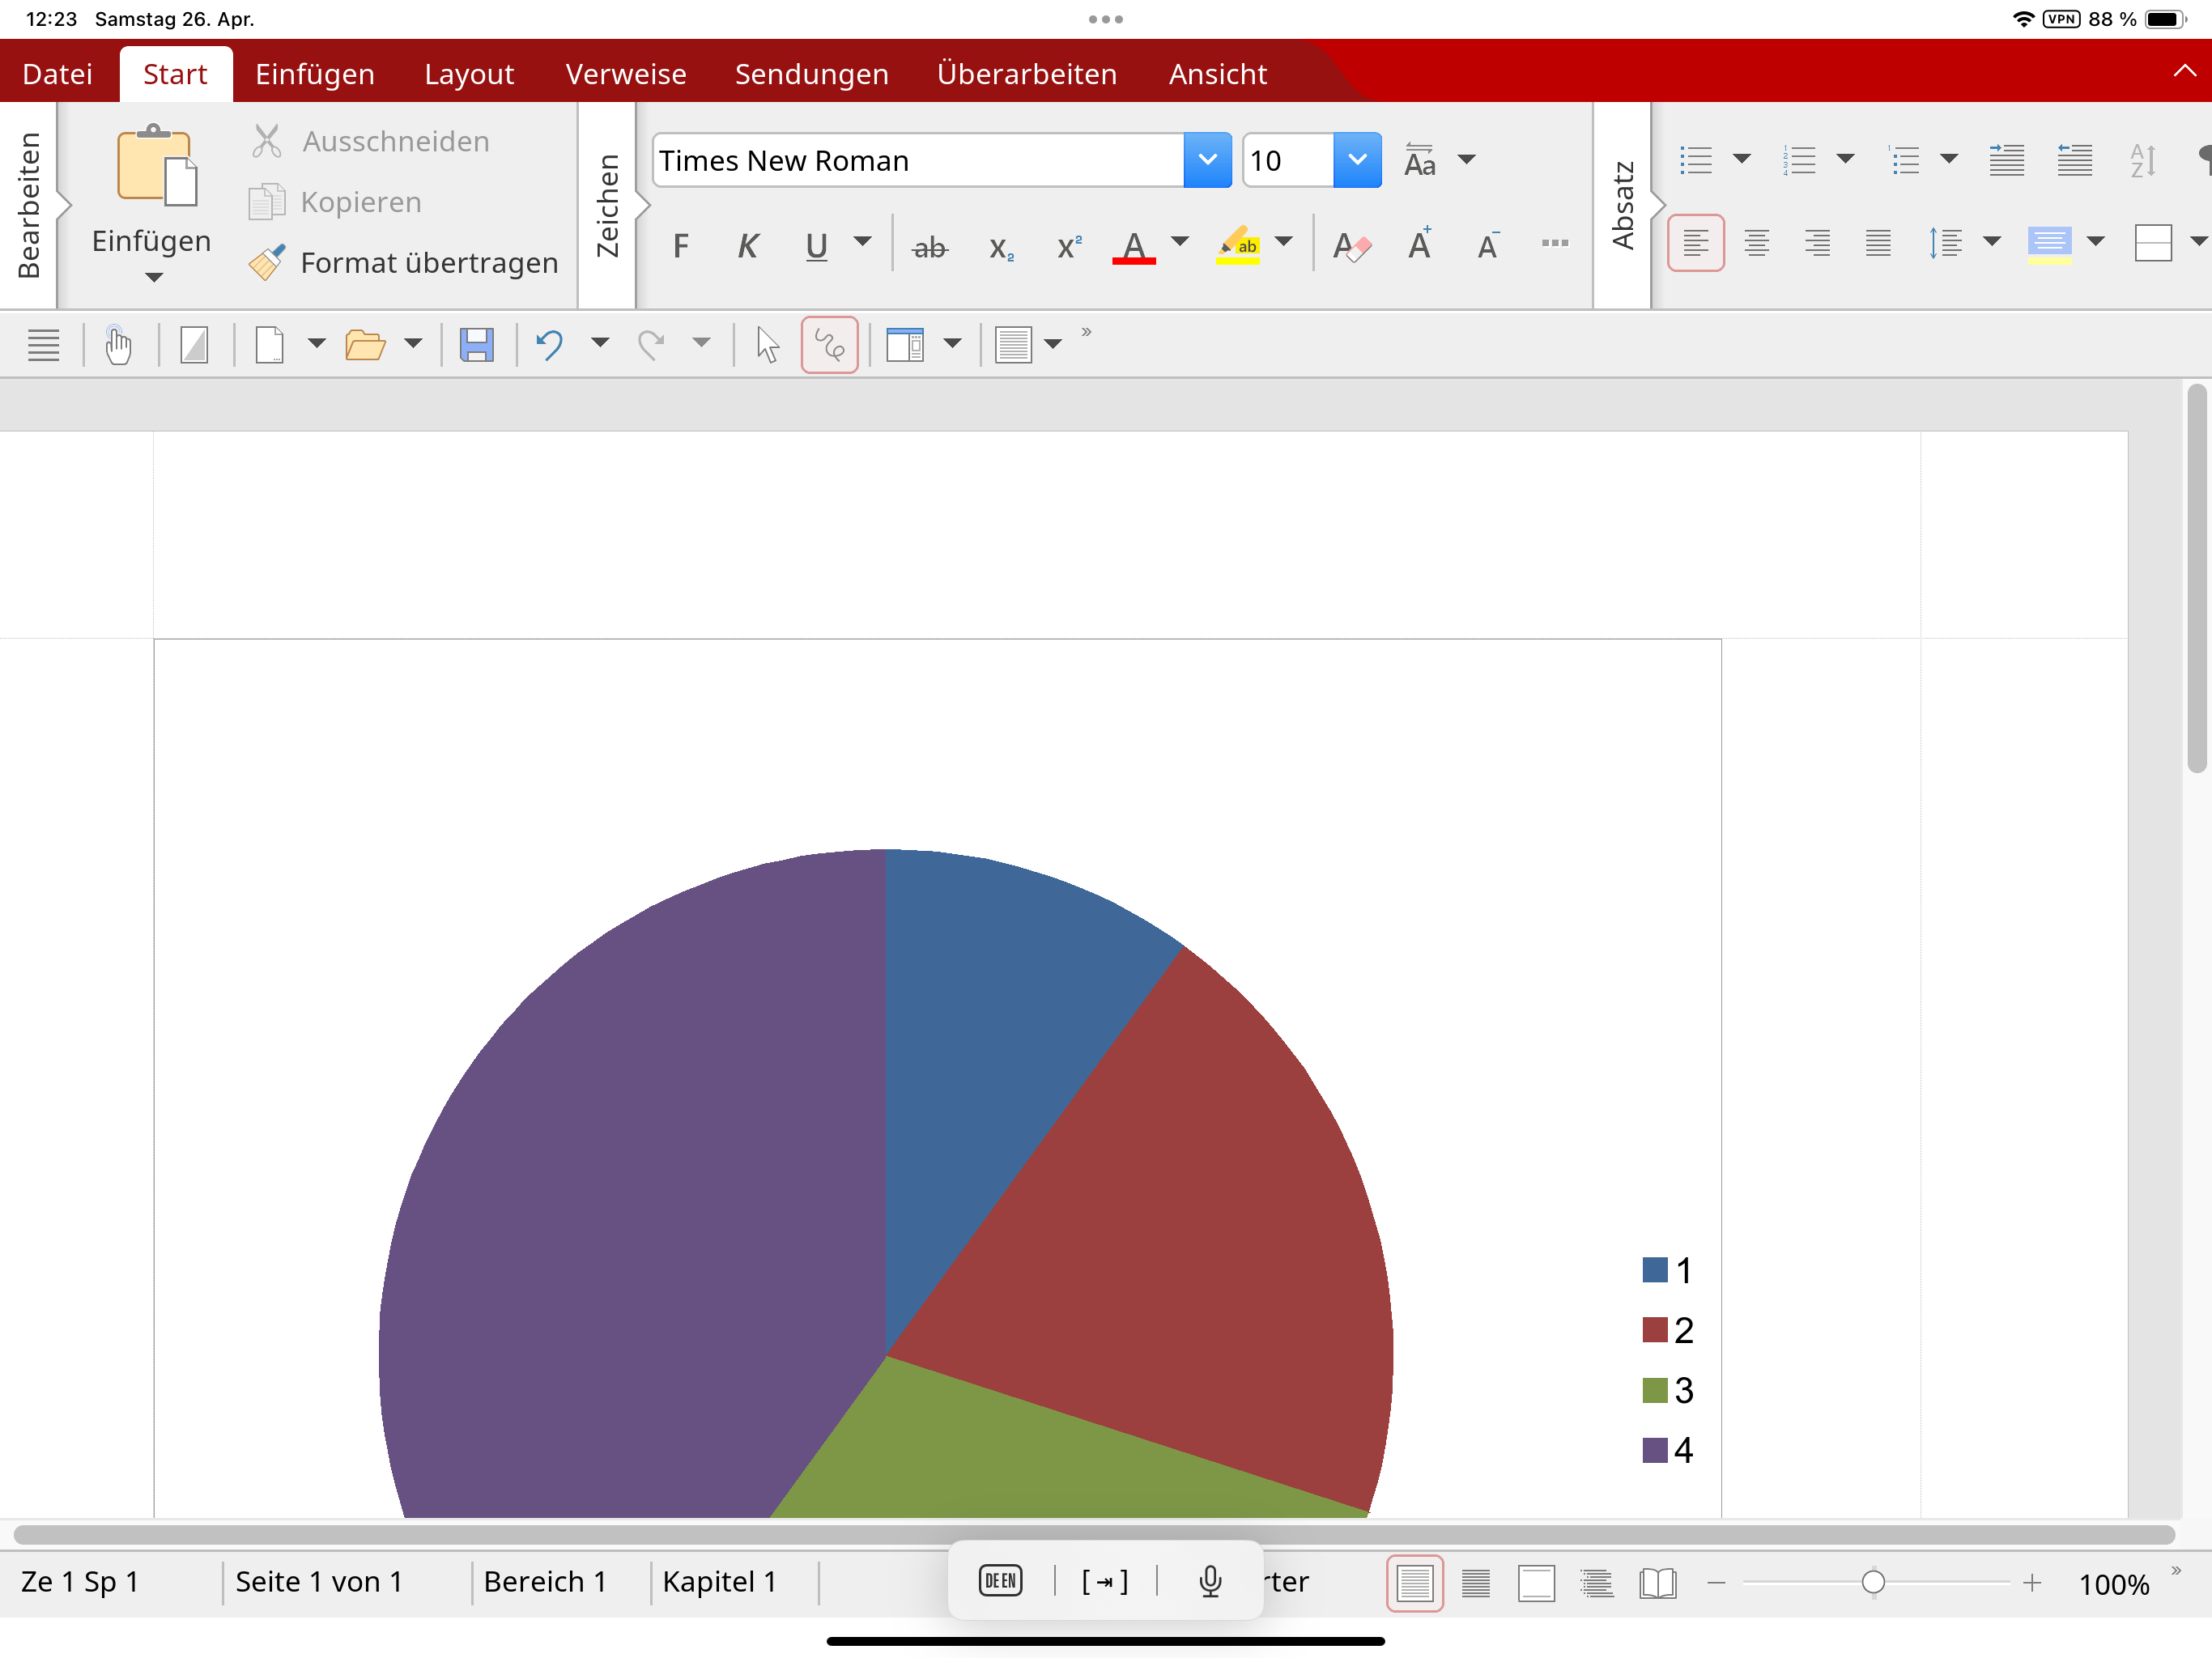Open the Ansicht tab
The height and width of the screenshot is (1658, 2212).
(1217, 74)
